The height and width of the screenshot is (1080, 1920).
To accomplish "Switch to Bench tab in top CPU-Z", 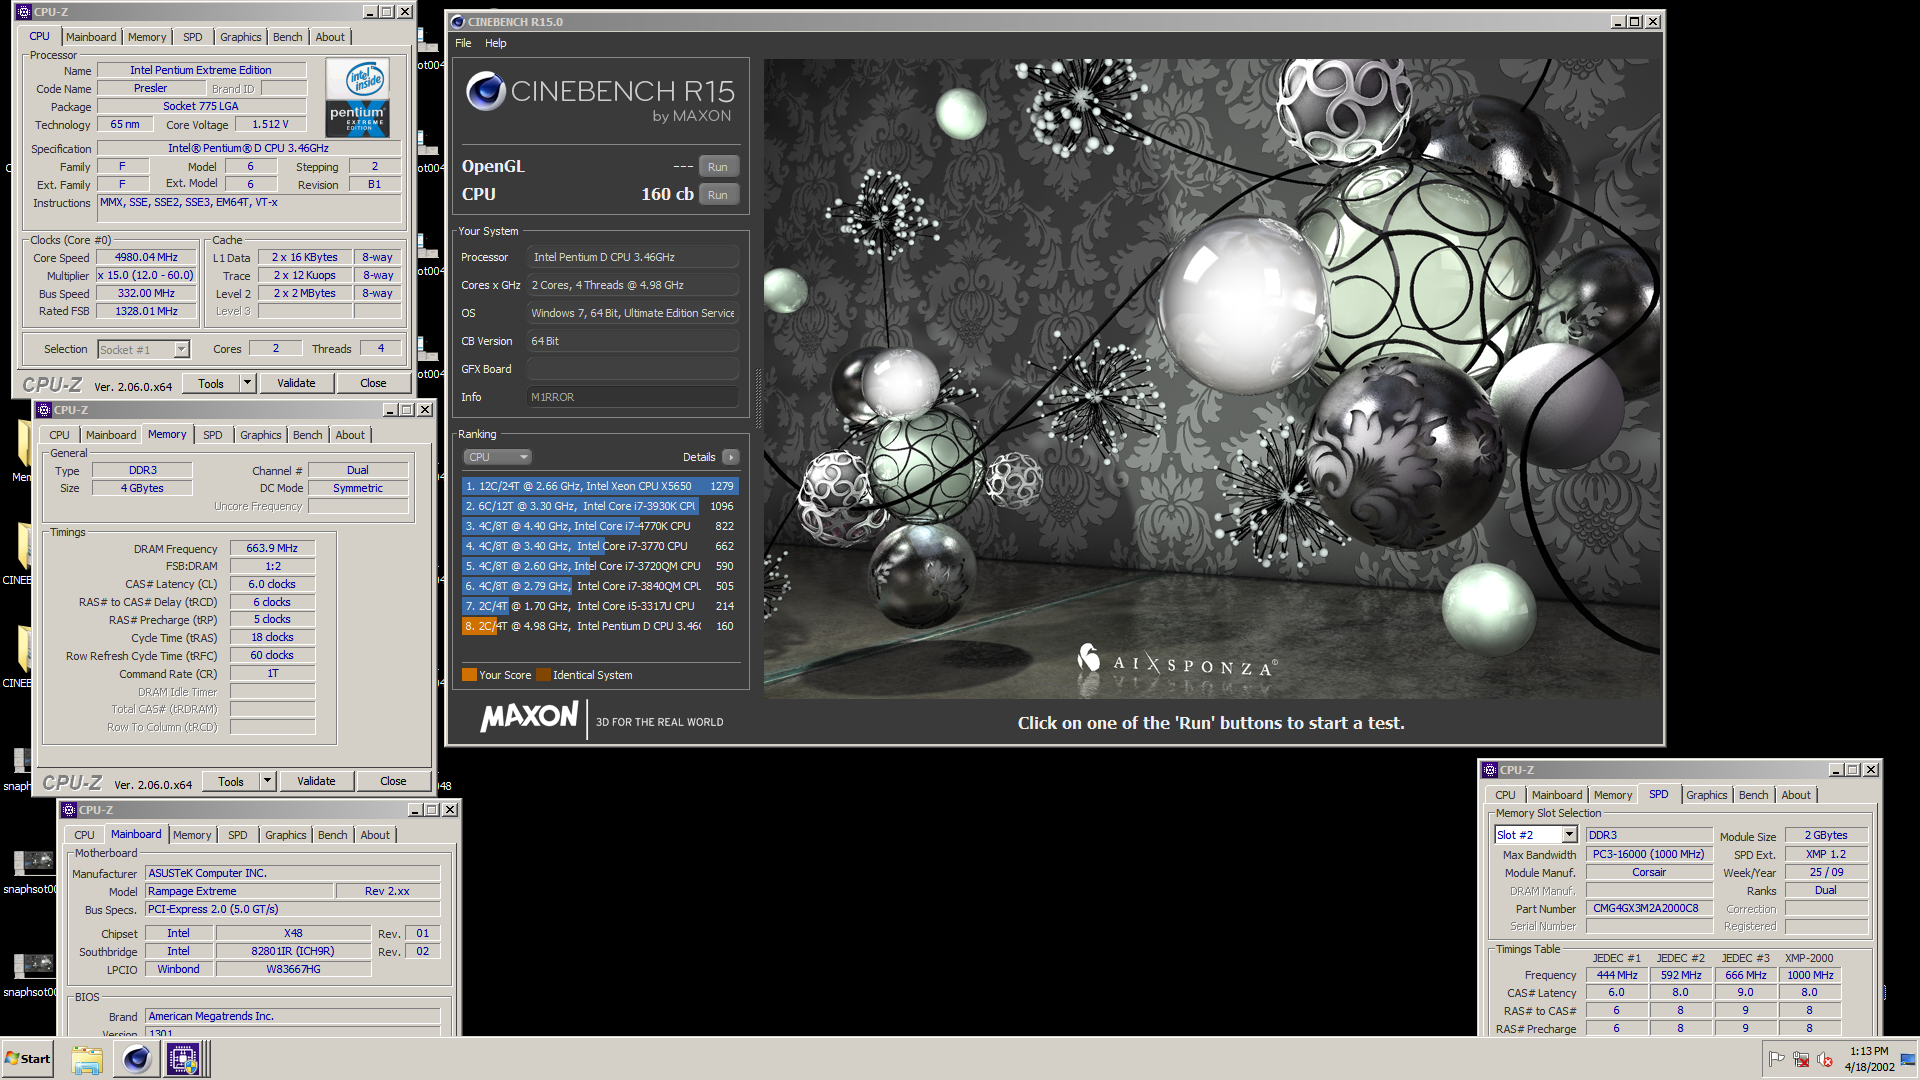I will point(288,37).
